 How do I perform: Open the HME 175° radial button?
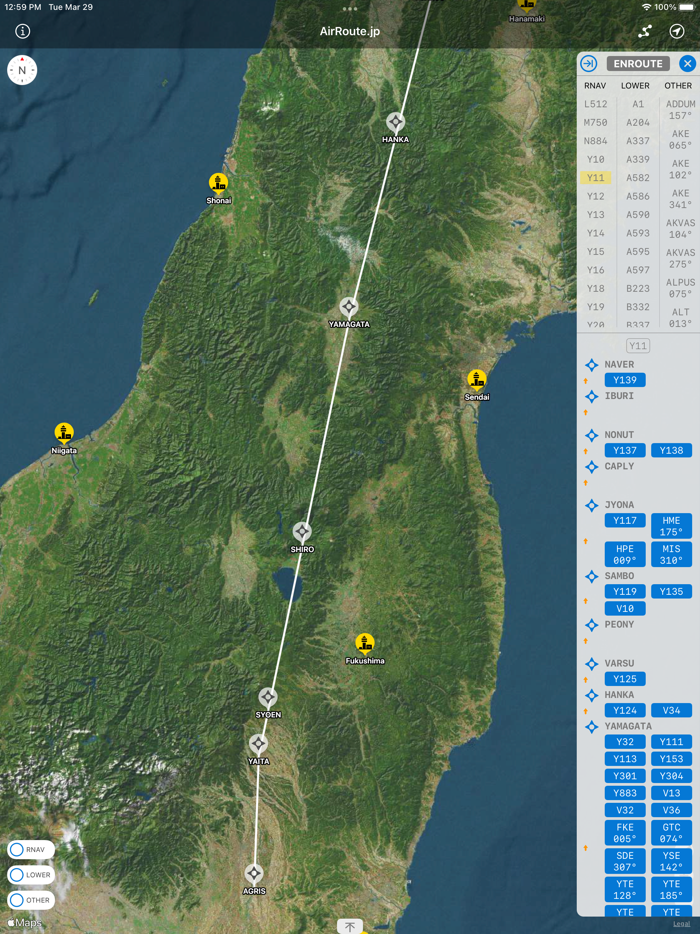[671, 526]
